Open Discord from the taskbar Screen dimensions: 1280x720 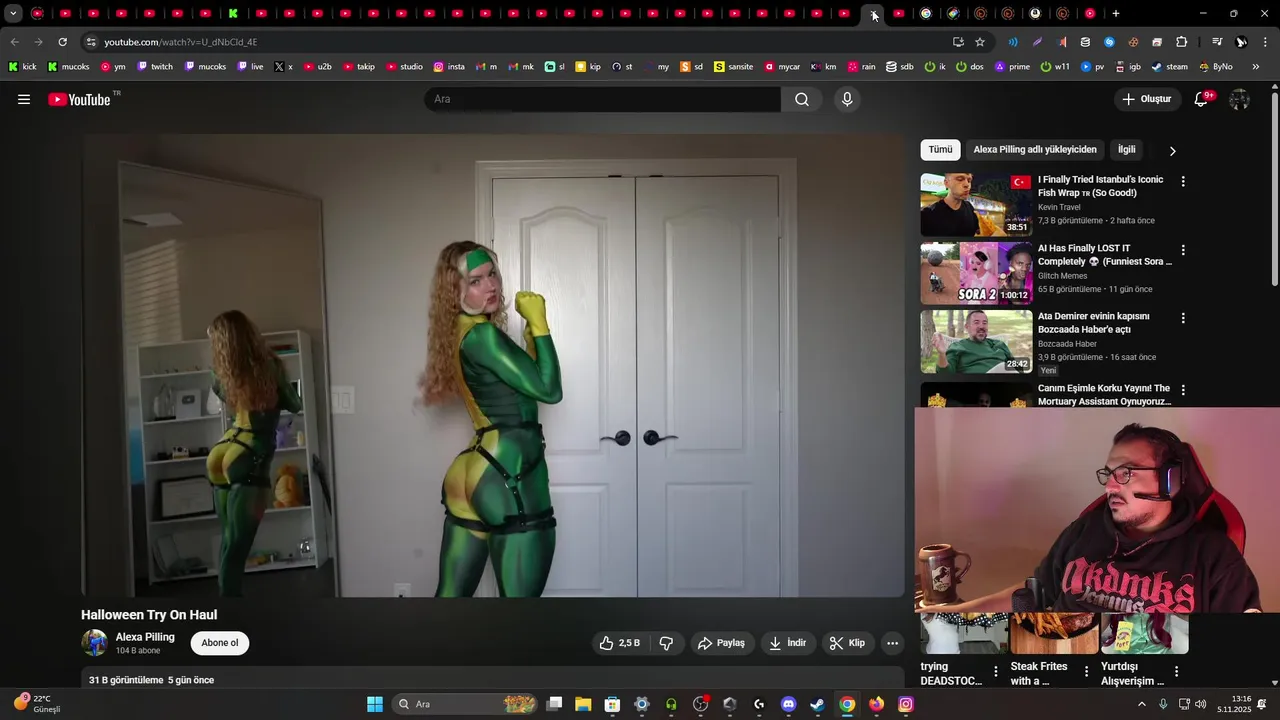(788, 704)
